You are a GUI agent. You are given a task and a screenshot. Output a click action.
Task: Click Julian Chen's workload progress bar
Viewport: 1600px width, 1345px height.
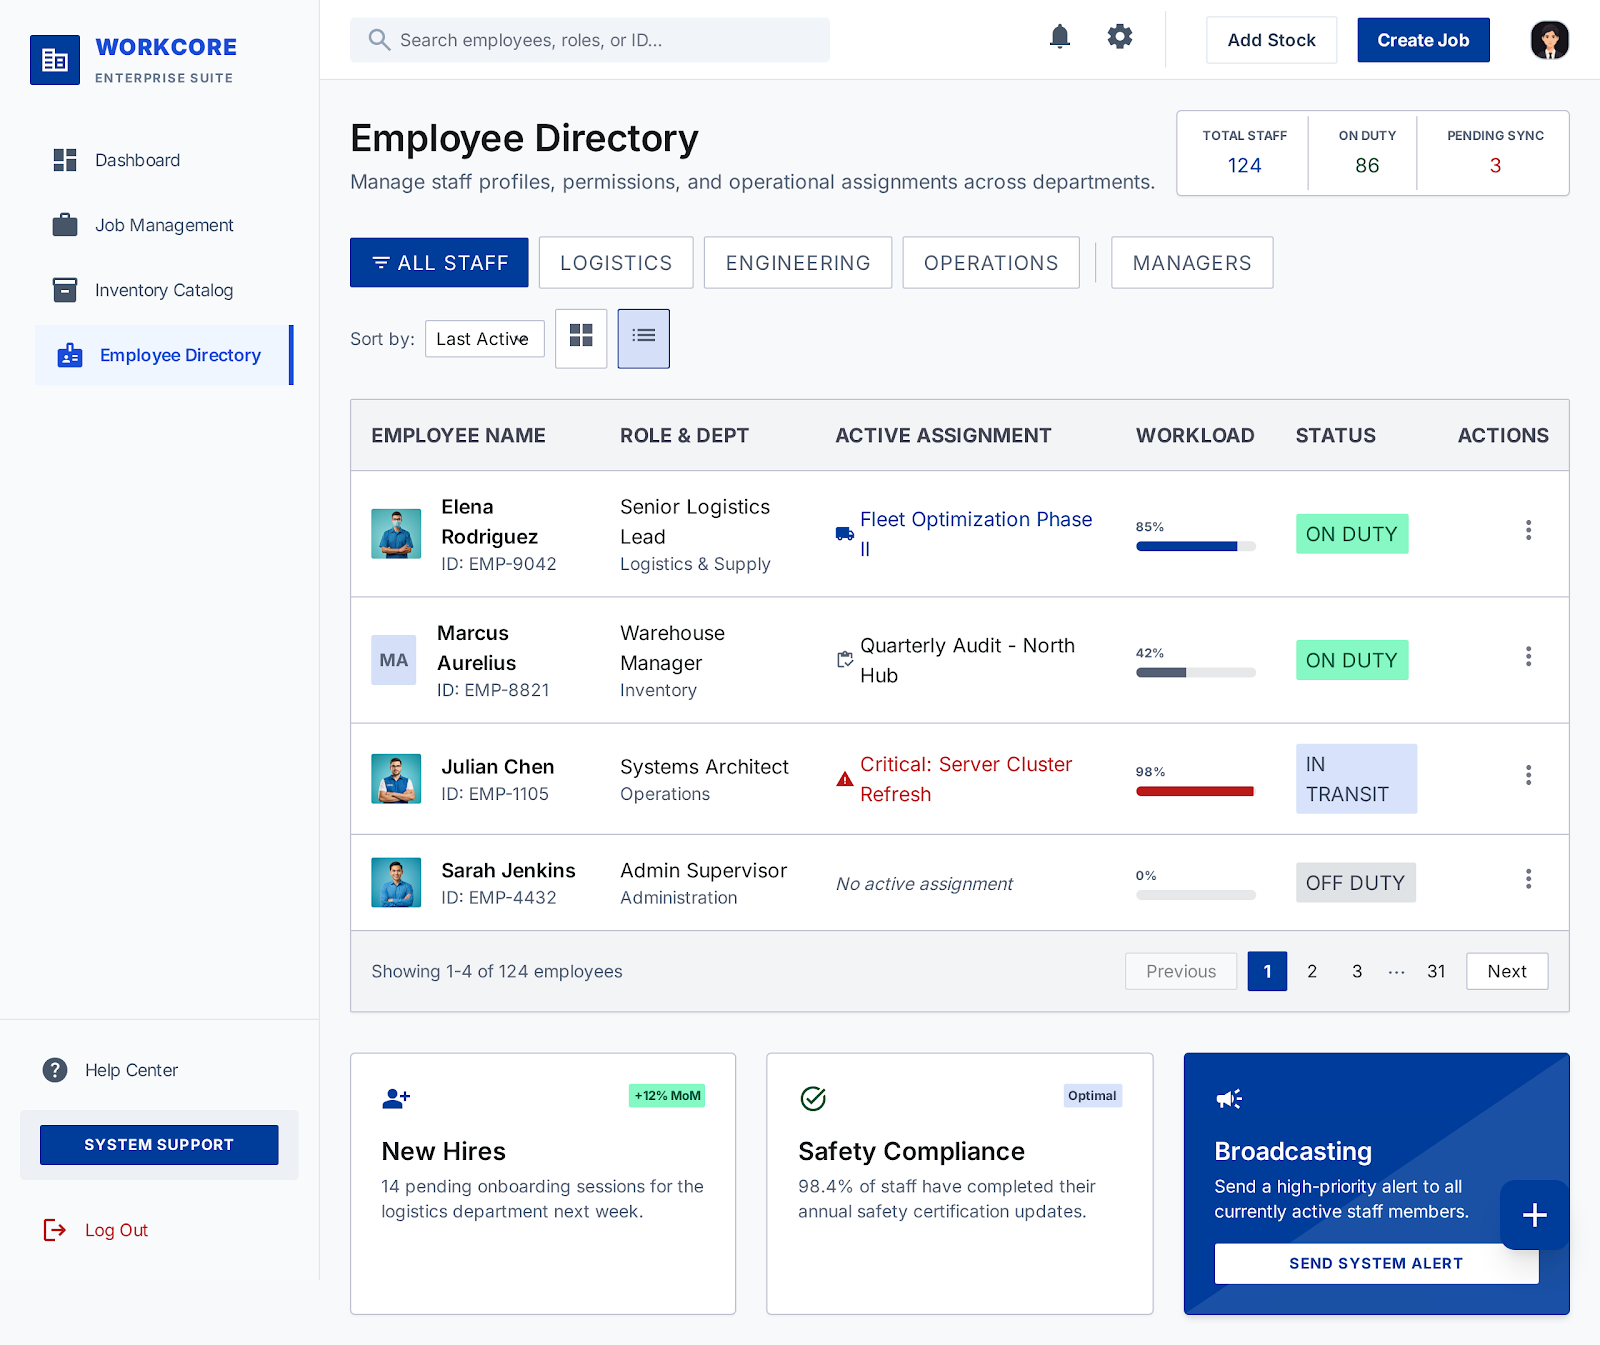point(1194,791)
